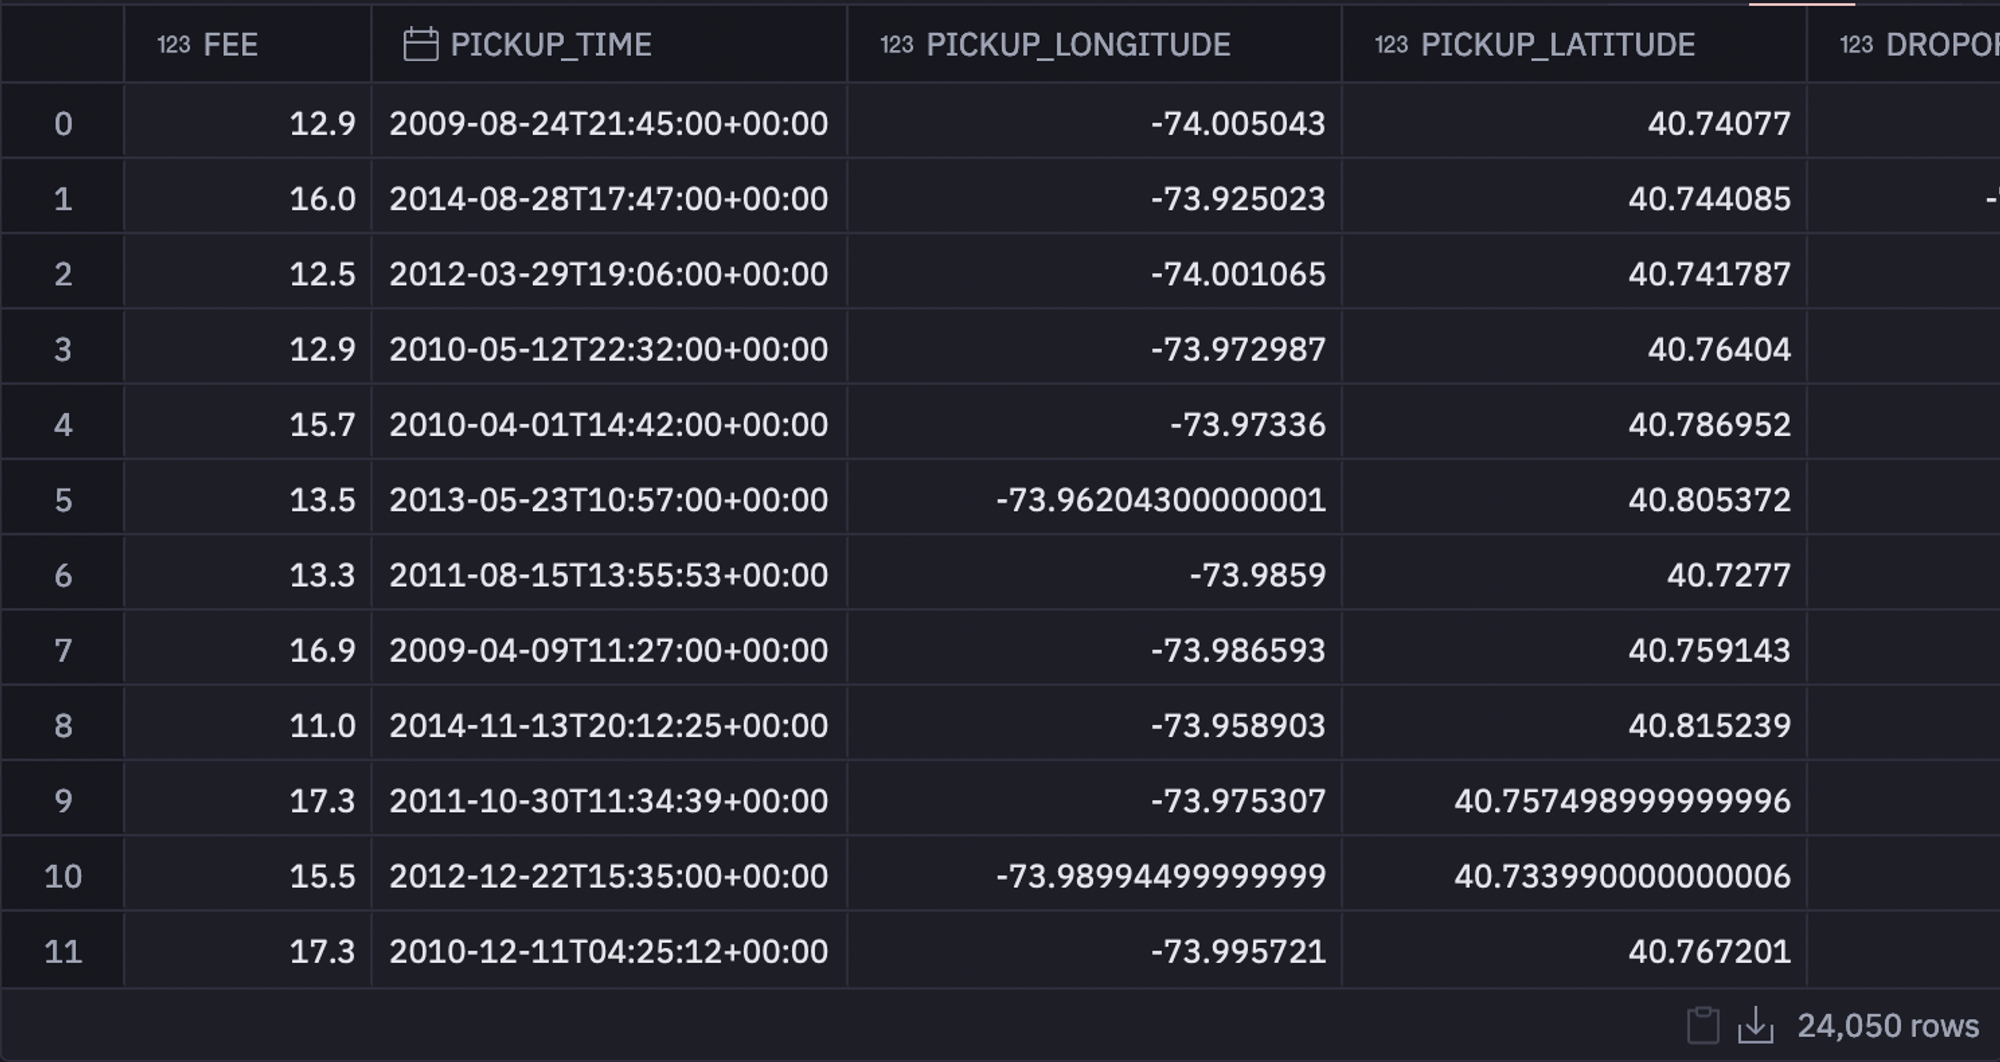Select row index 0
Screen dimensions: 2000x1062
coord(63,124)
